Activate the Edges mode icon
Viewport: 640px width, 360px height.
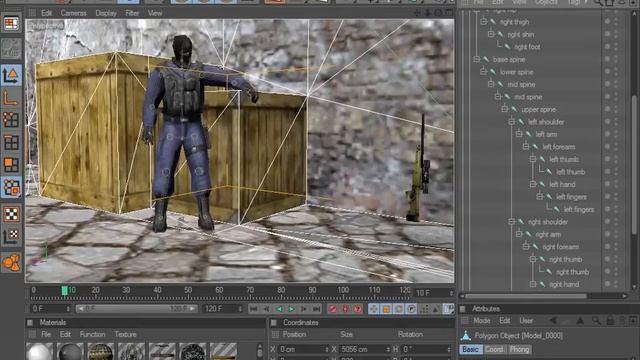(11, 142)
